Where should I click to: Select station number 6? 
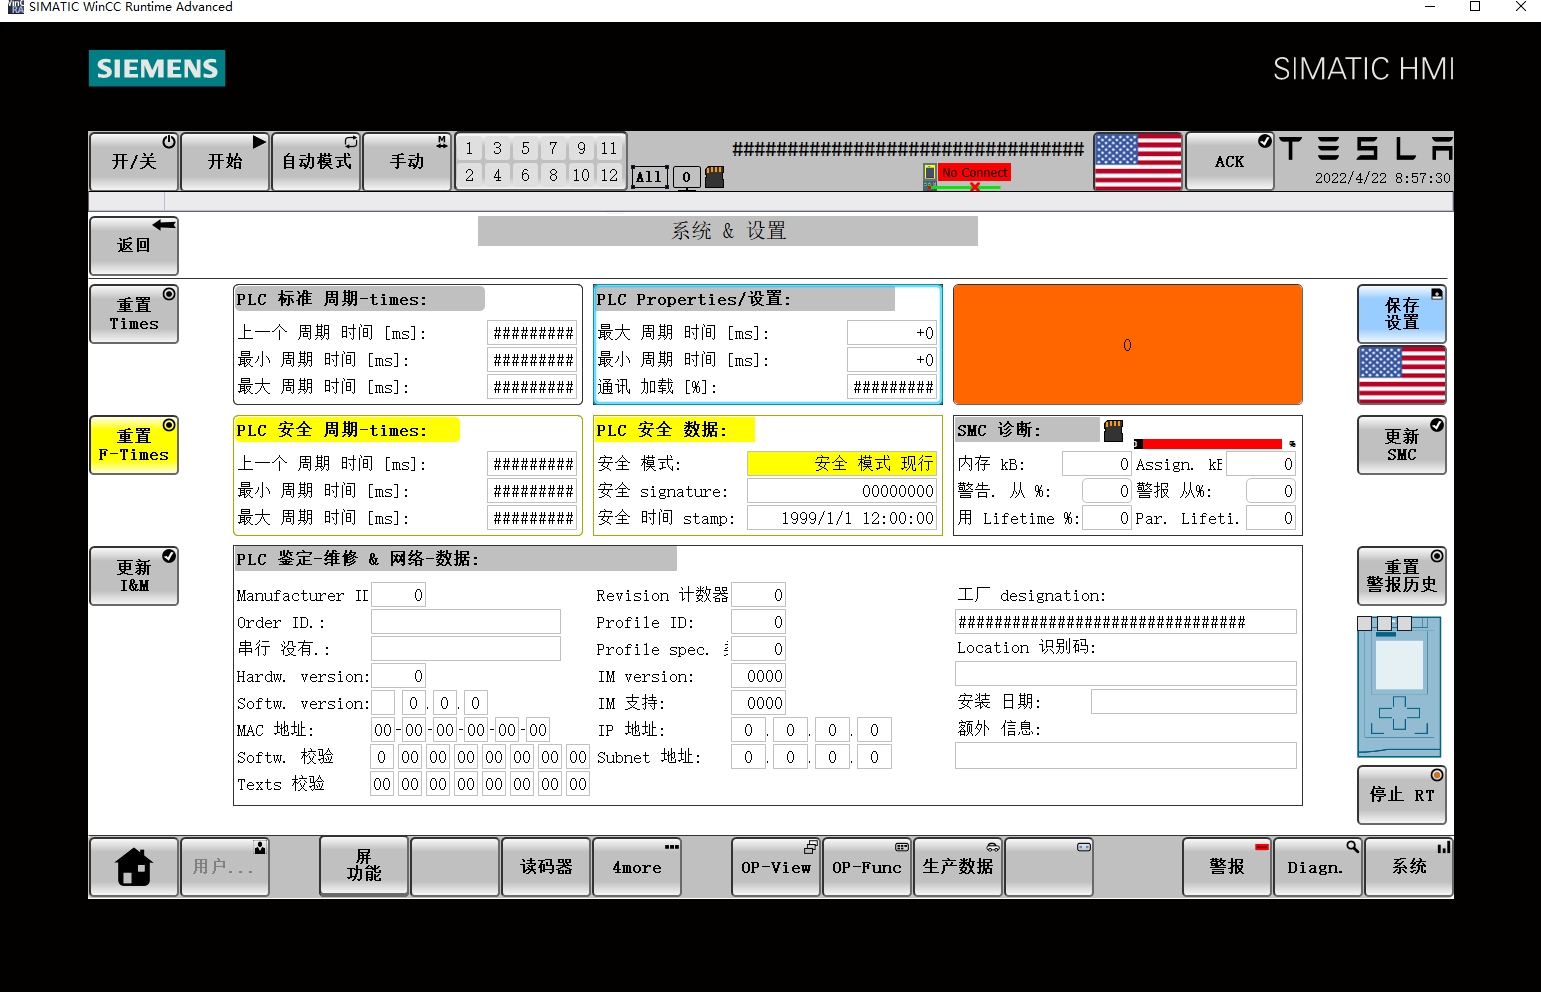coord(525,175)
